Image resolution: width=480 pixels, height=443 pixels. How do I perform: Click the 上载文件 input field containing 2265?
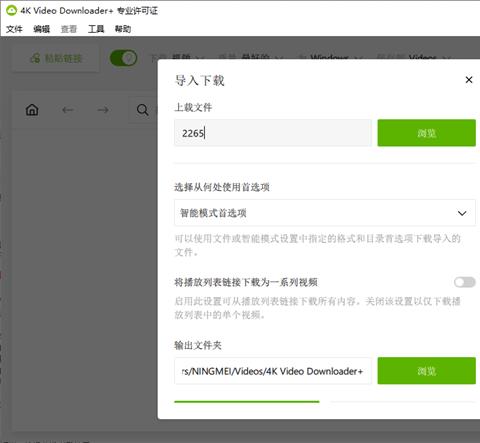coord(273,133)
